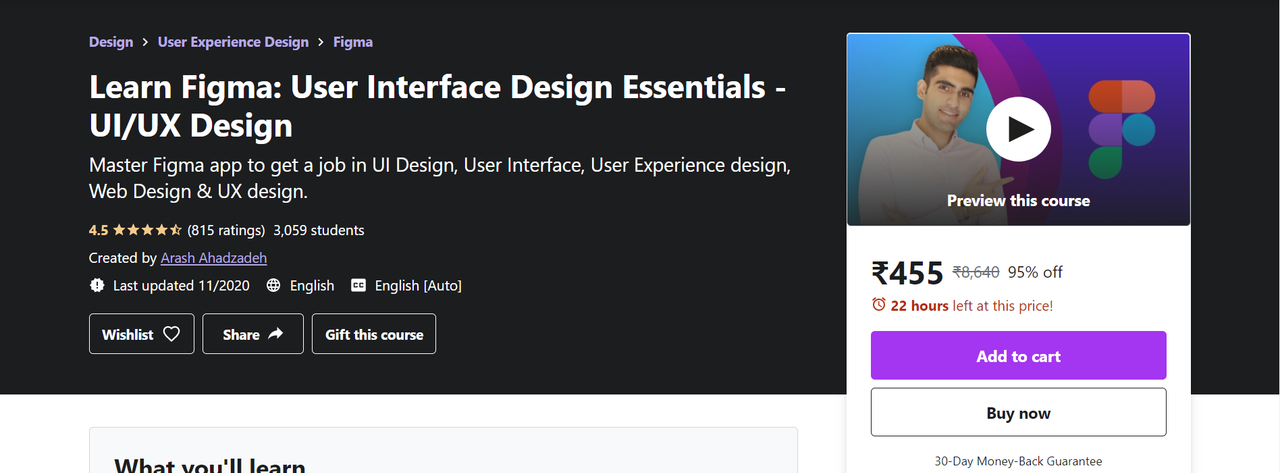Open the Figma breadcrumb topic
1280x473 pixels.
tap(353, 42)
